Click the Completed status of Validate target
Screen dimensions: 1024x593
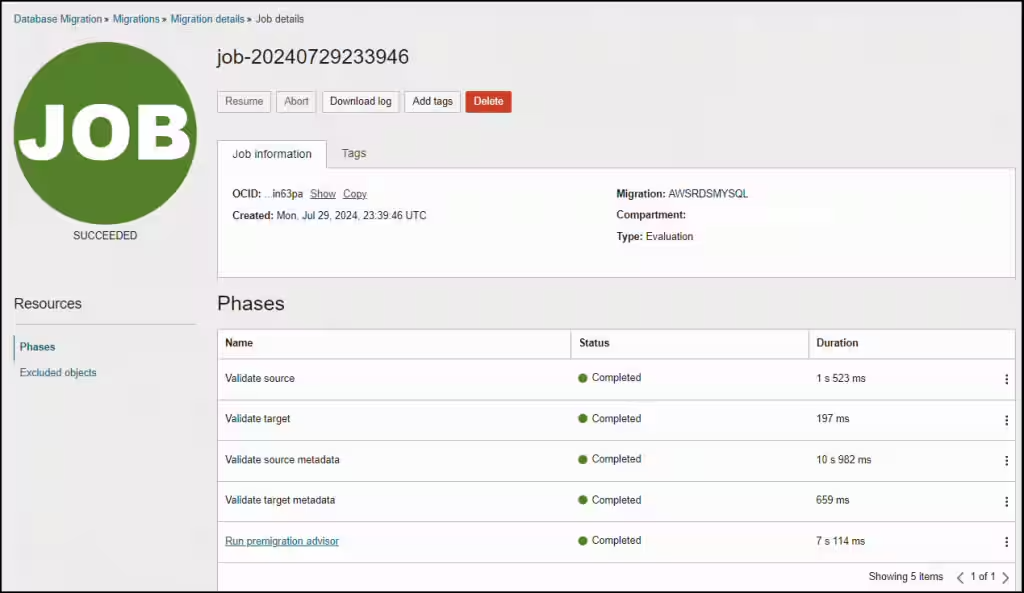[x=610, y=419]
